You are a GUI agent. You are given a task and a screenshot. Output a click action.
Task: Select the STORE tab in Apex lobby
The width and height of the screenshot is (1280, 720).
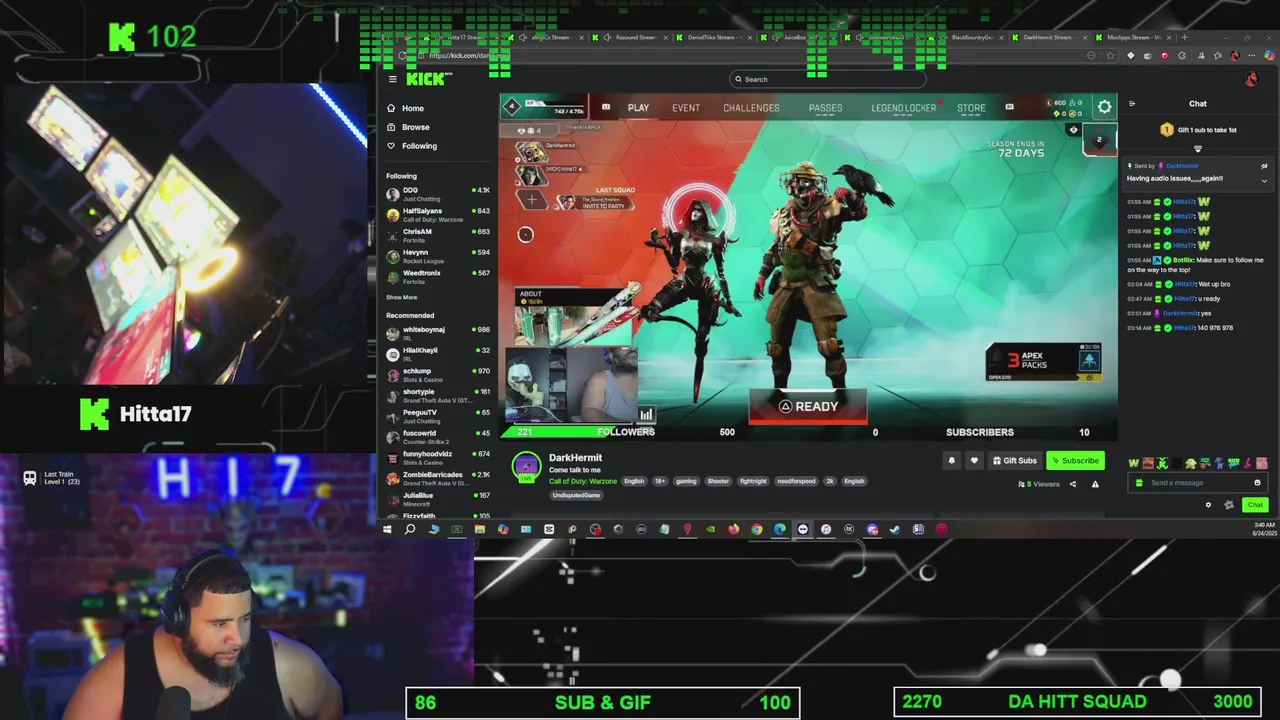pyautogui.click(x=971, y=108)
